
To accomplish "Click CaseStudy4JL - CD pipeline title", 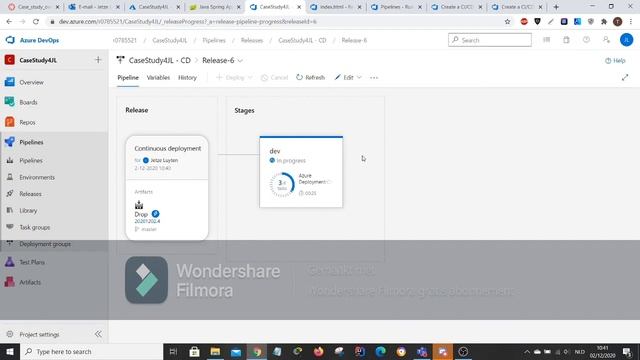I will (160, 60).
